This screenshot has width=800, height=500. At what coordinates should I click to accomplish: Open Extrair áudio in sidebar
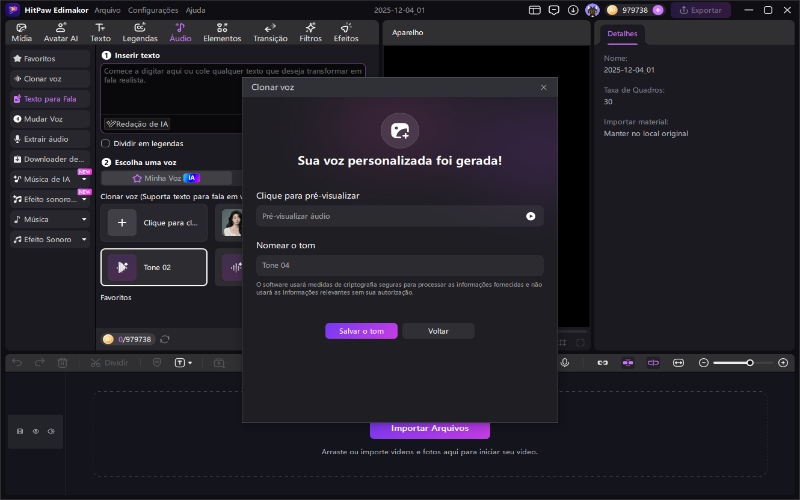tap(50, 139)
